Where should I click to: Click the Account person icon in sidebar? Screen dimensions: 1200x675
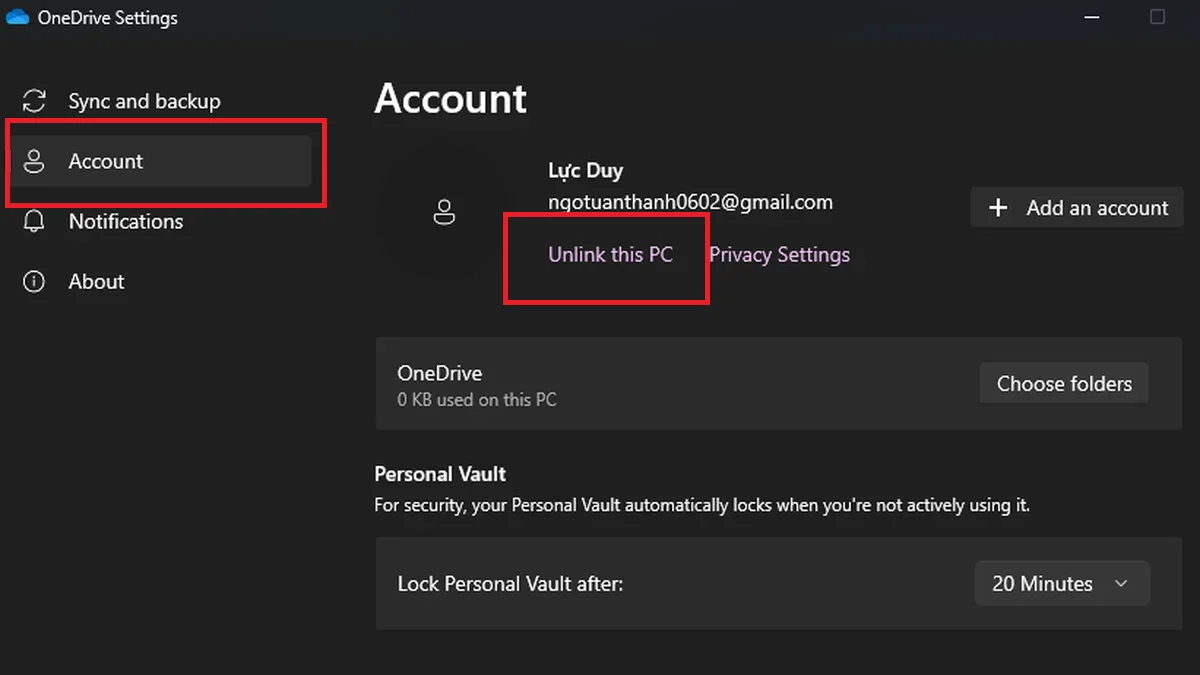pos(35,161)
